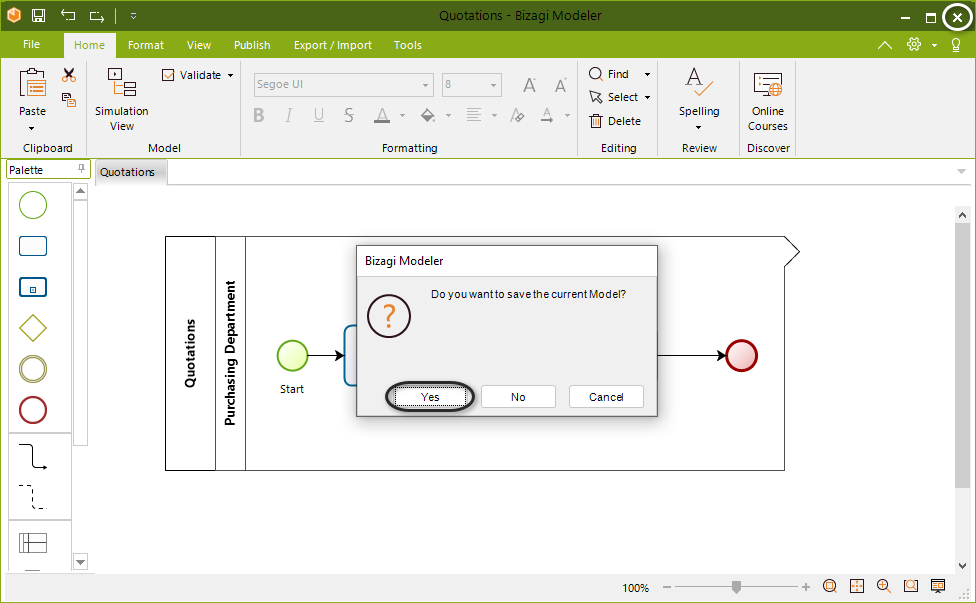Select Gateway diamond in palette
The height and width of the screenshot is (603, 976).
click(33, 328)
